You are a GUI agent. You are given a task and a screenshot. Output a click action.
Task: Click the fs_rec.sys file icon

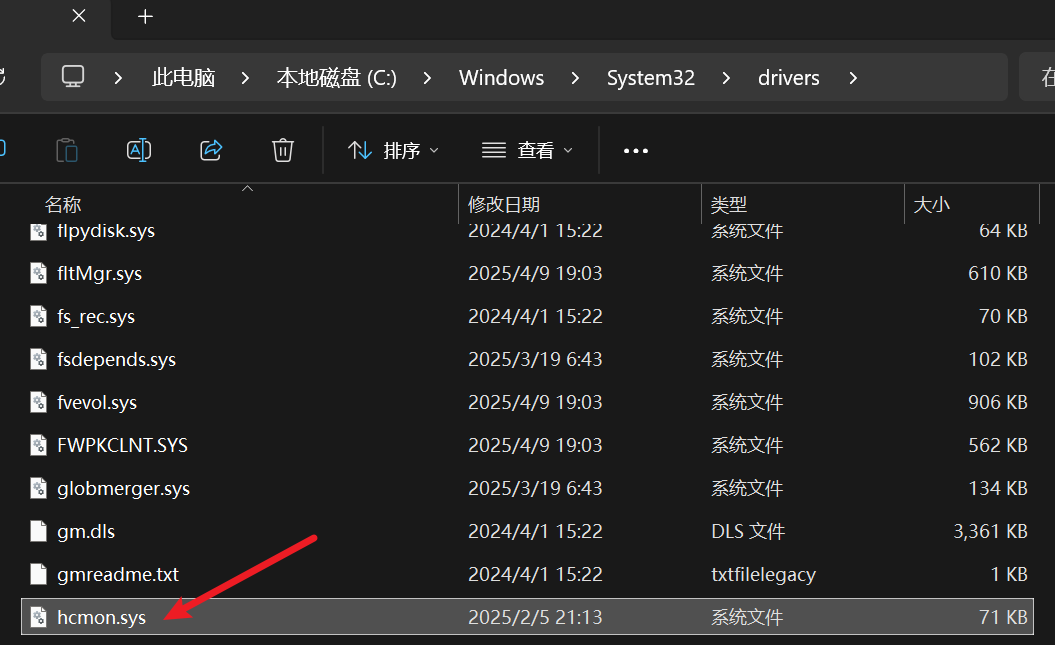38,316
